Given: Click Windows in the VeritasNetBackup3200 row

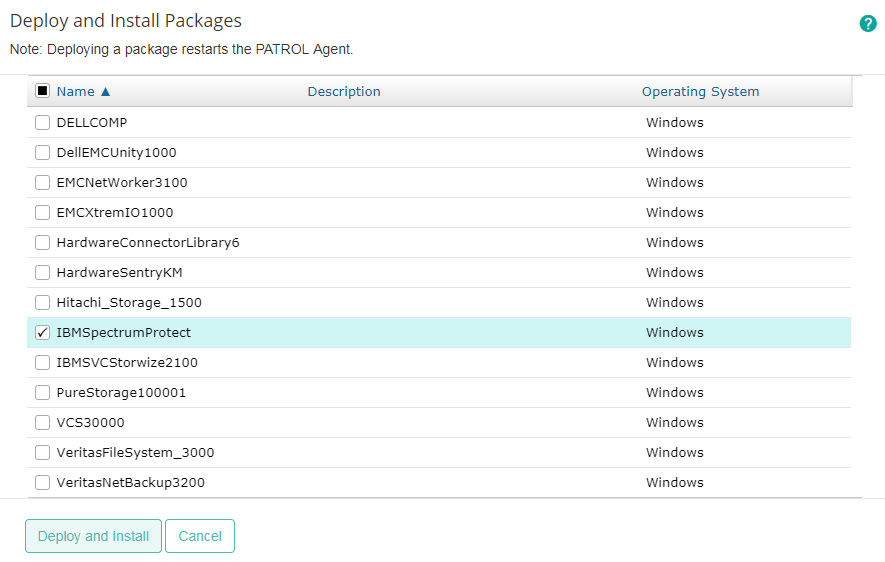Looking at the screenshot, I should (x=674, y=482).
